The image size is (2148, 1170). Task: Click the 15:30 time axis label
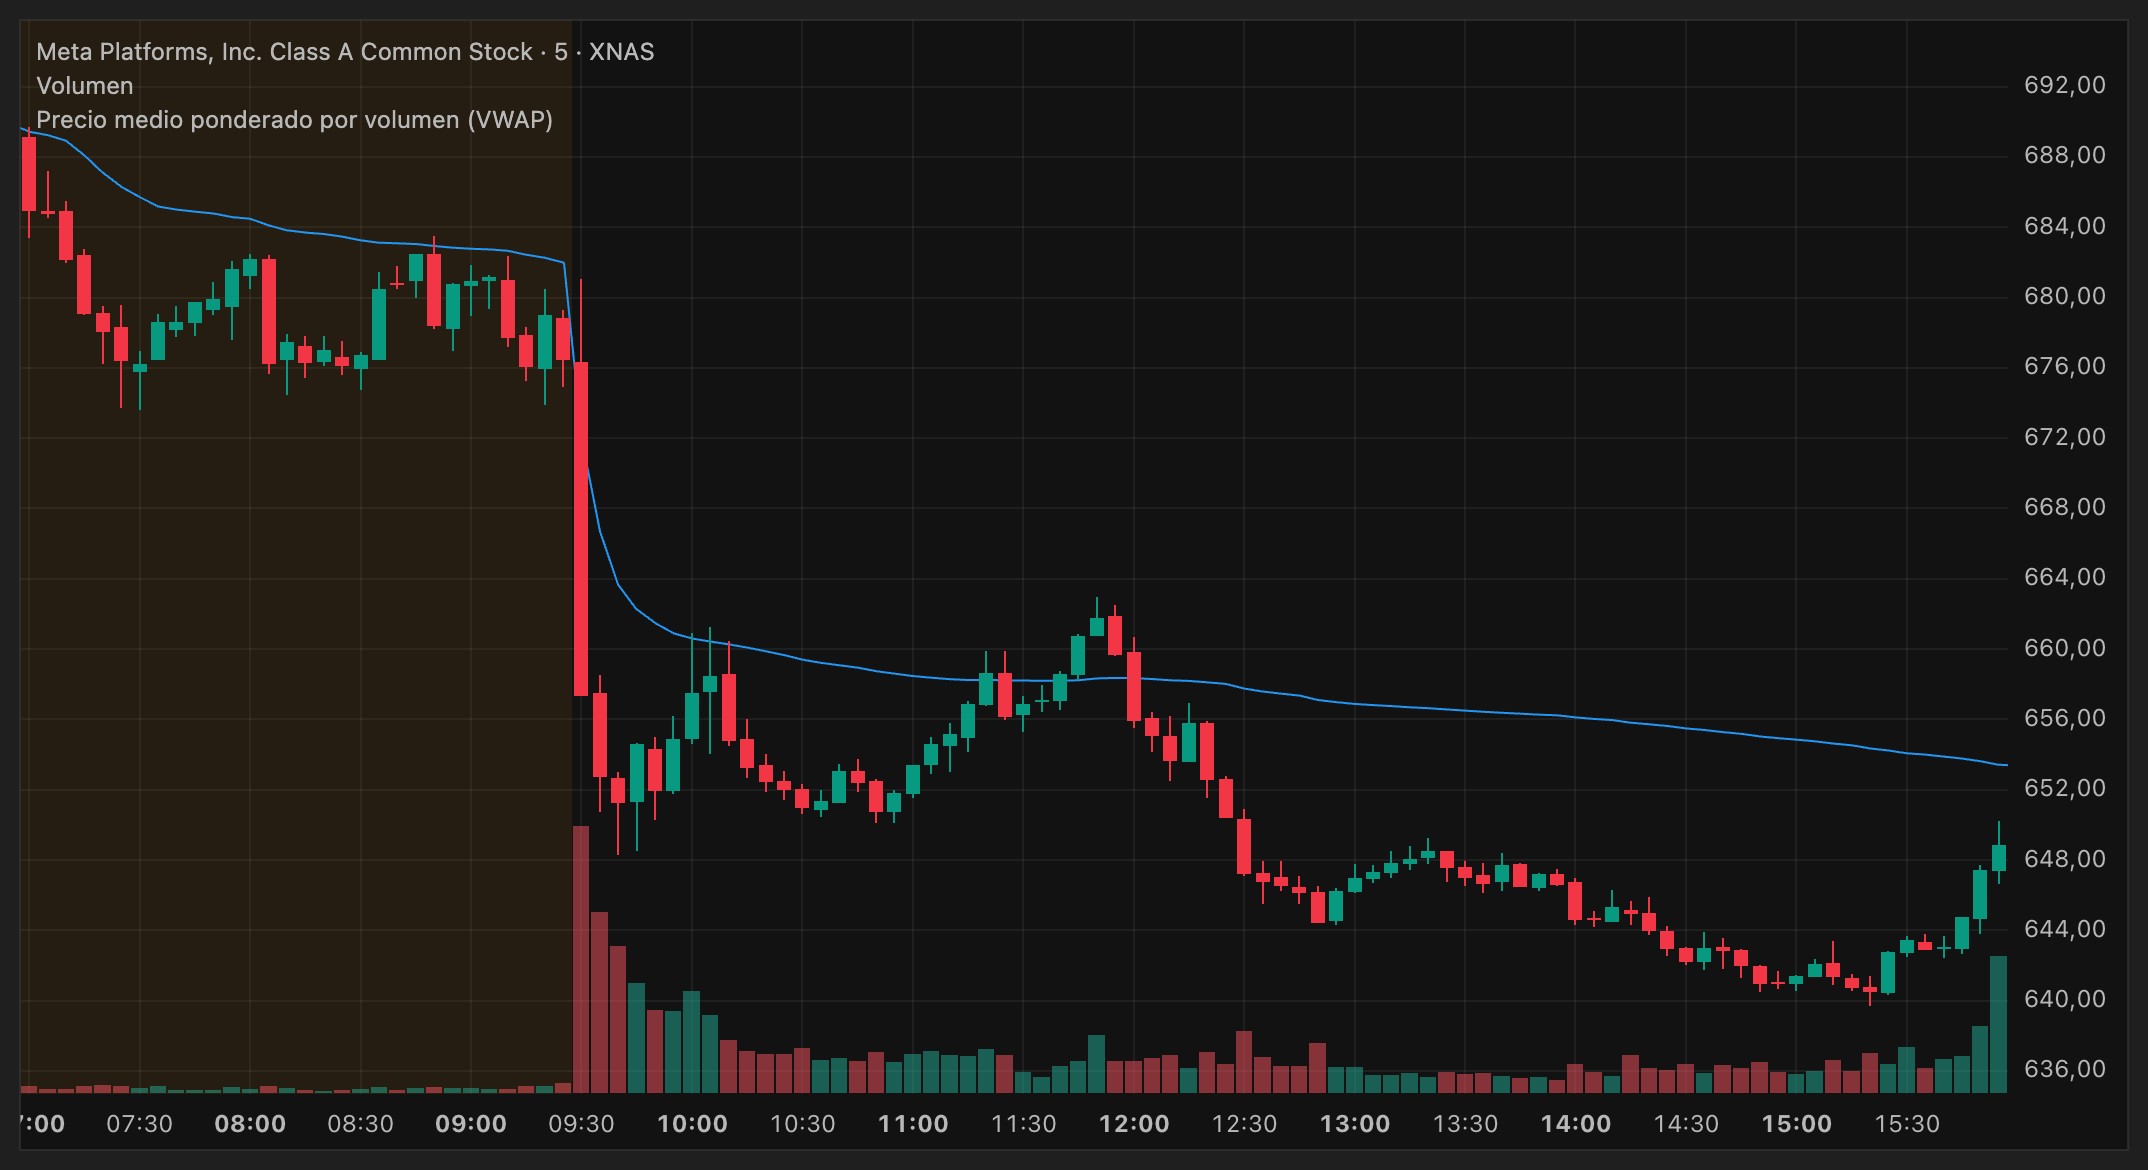[1908, 1124]
